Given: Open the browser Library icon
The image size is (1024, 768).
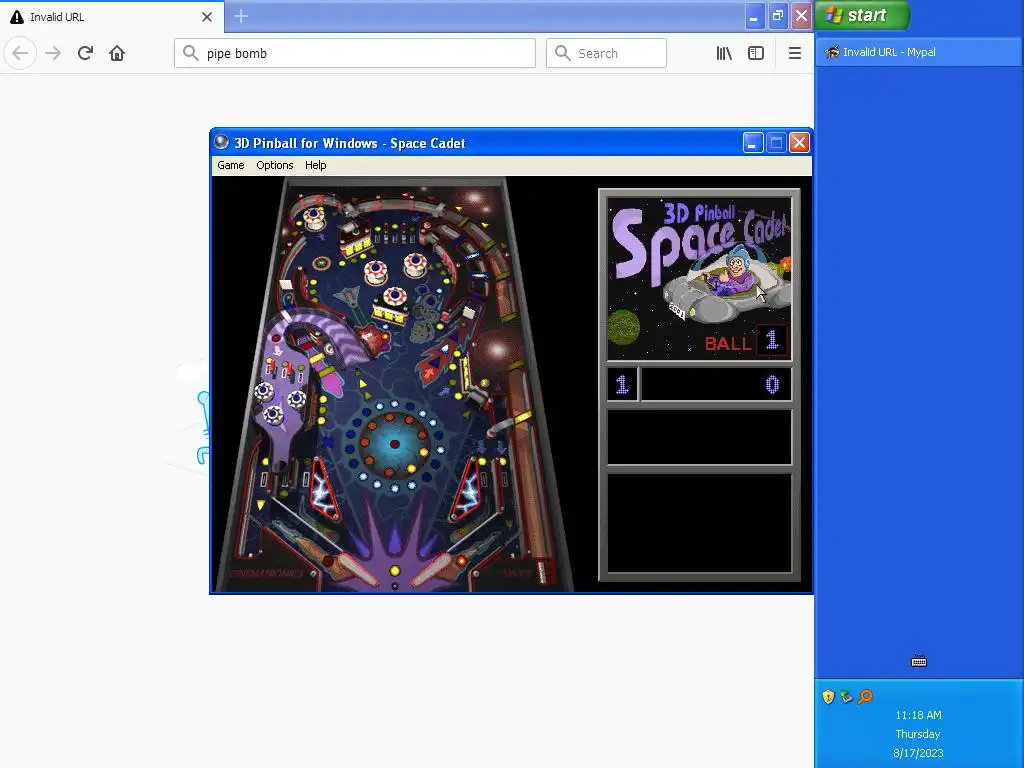Looking at the screenshot, I should point(724,53).
